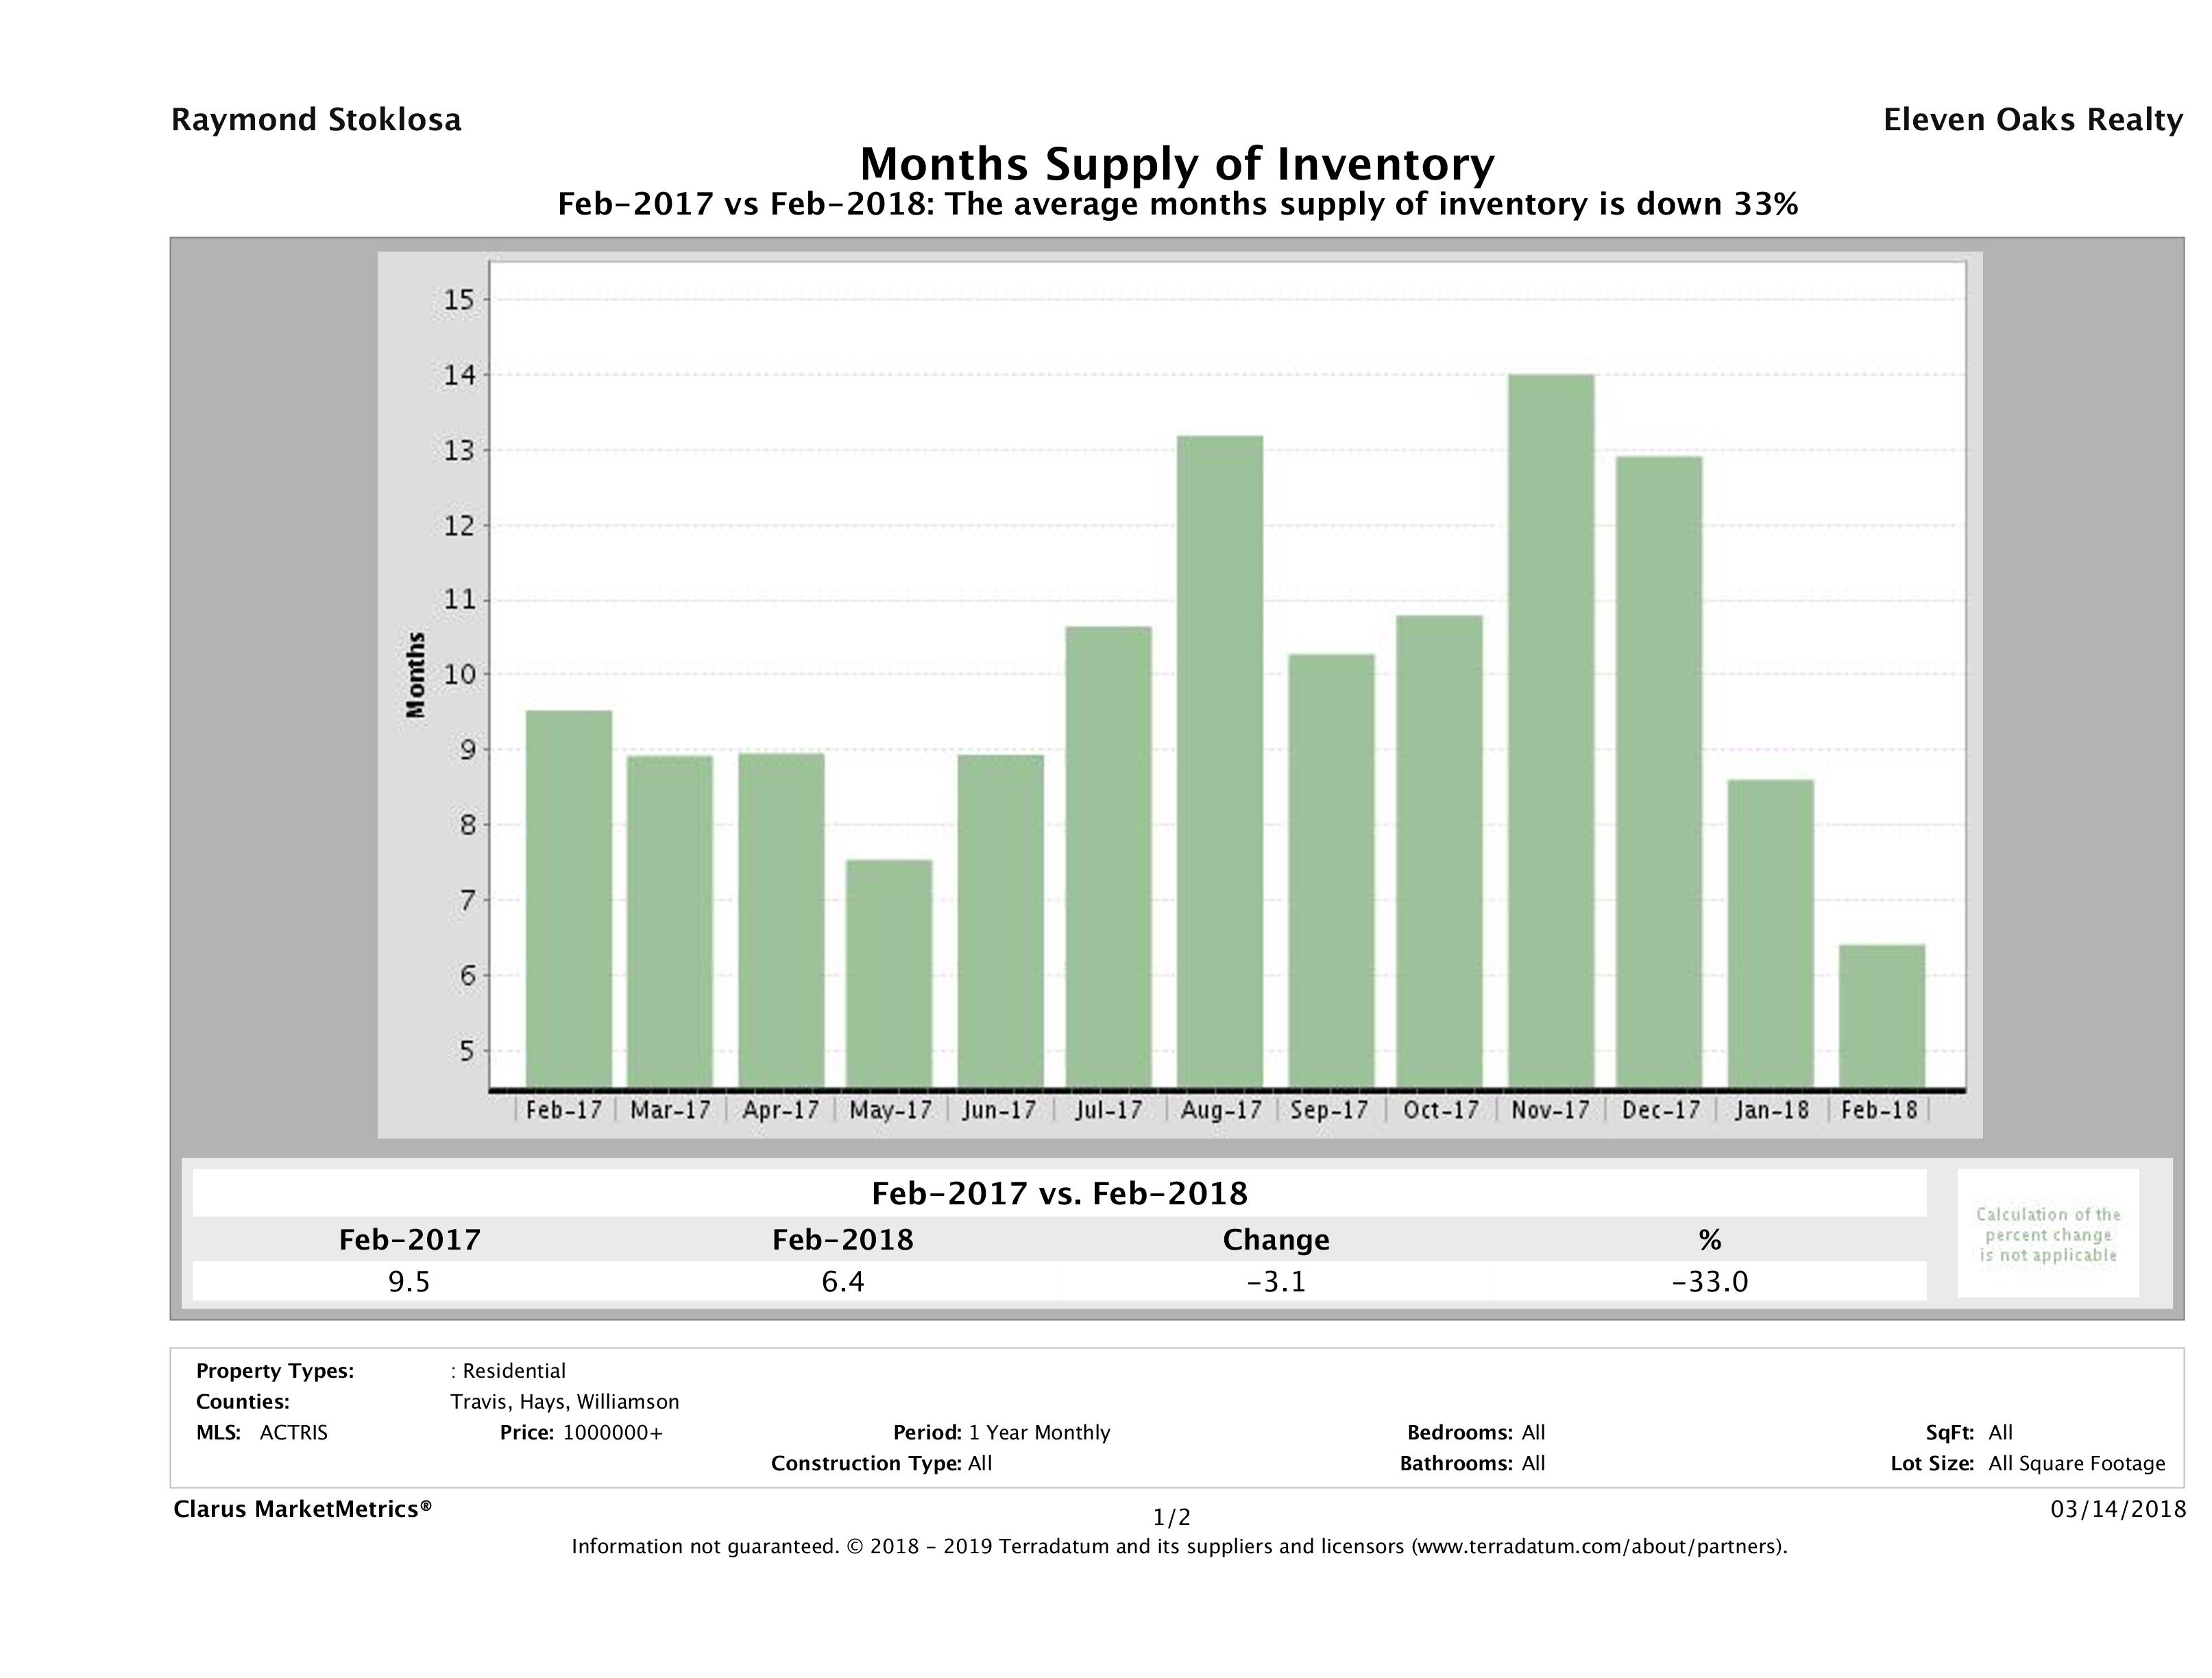
Task: Click the Change value -3.1
Action: [x=1276, y=1281]
